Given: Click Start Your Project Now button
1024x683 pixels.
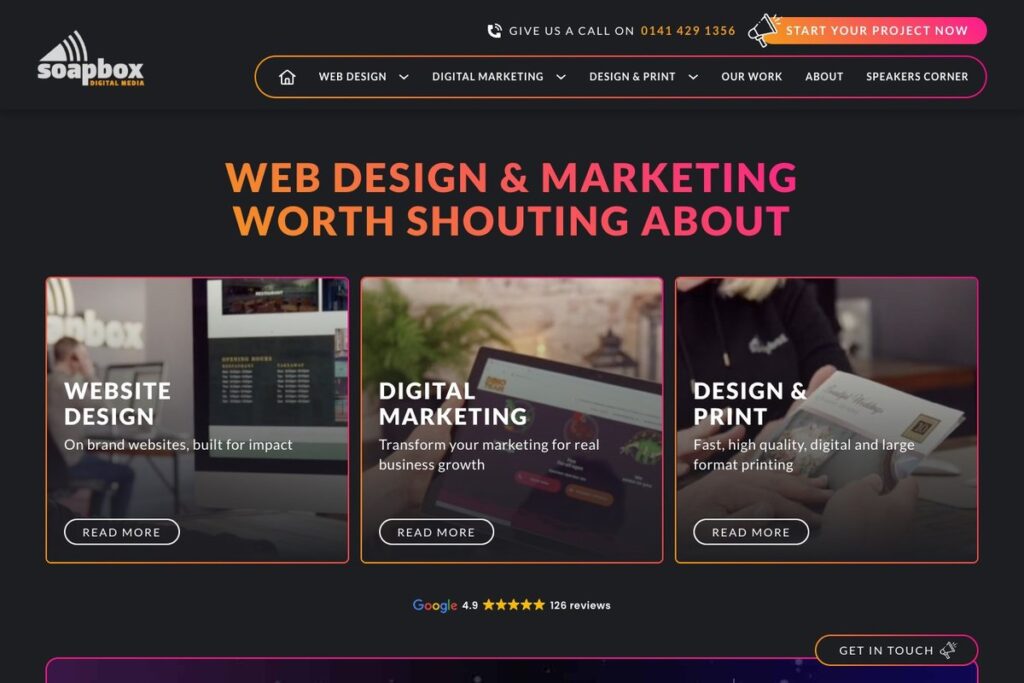Looking at the screenshot, I should [x=874, y=31].
